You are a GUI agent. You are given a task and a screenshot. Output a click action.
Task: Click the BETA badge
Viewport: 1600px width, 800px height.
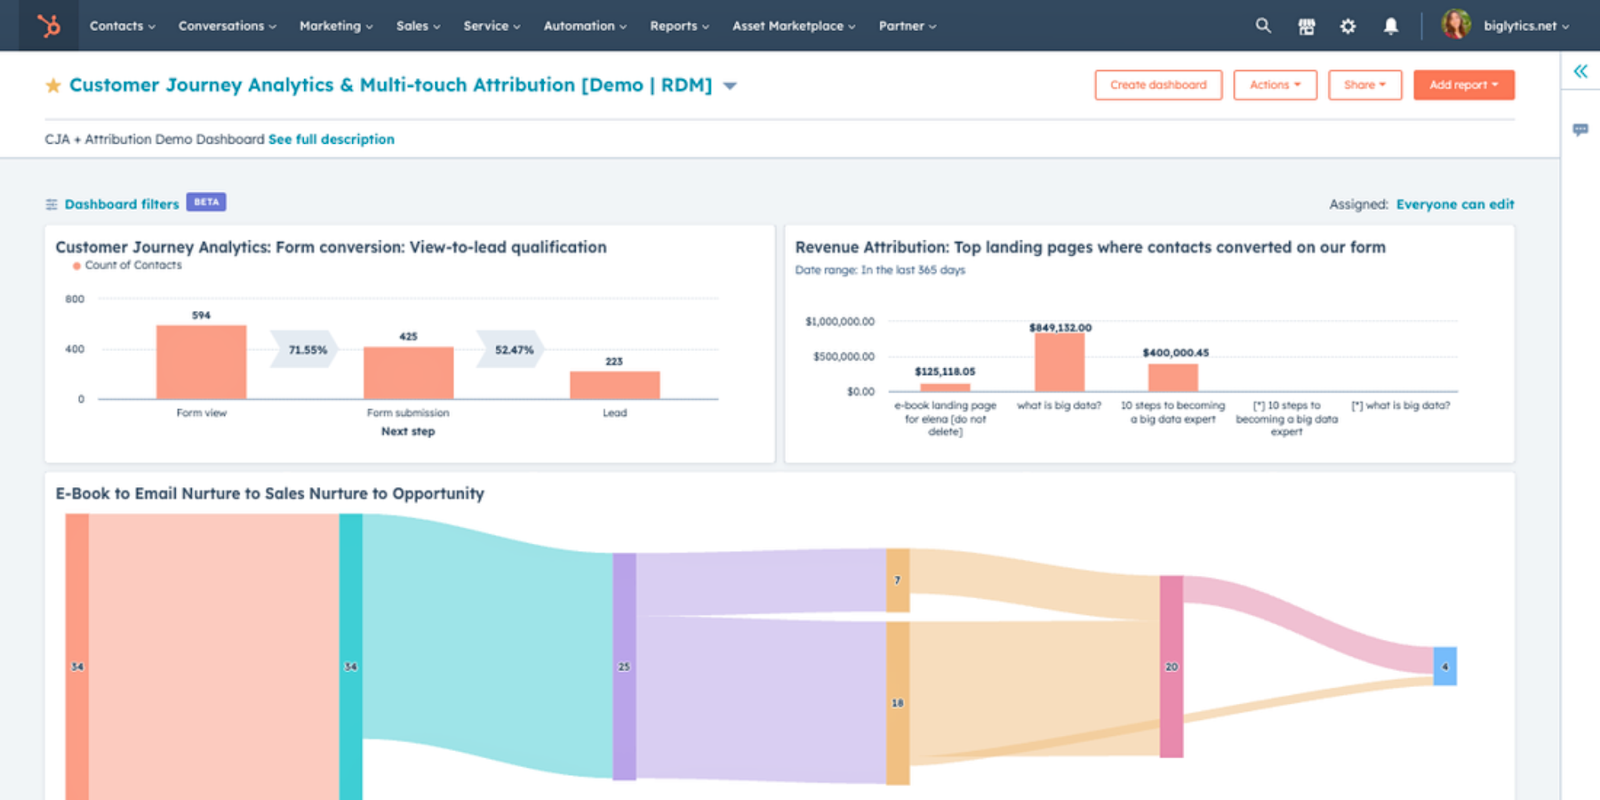click(206, 202)
